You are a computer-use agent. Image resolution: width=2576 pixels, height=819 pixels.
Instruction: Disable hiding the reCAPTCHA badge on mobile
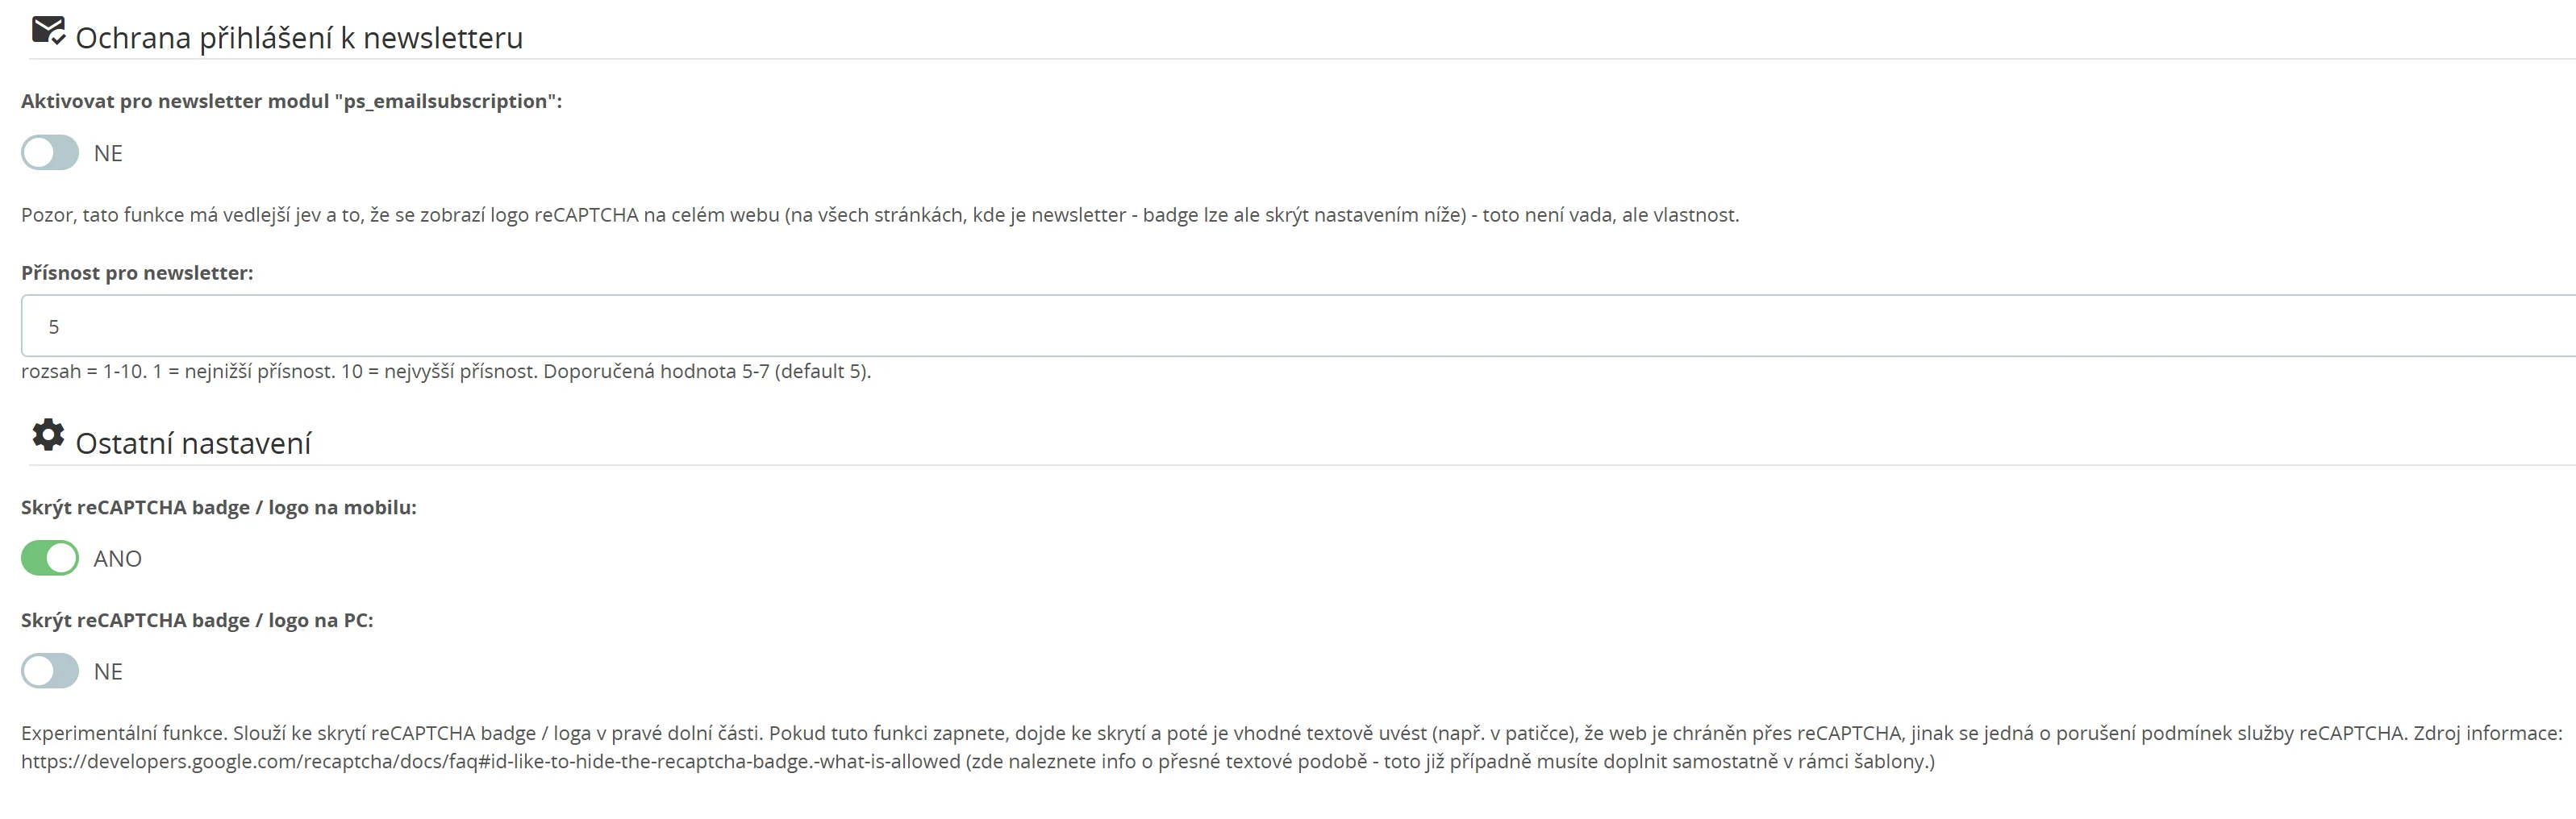point(50,558)
